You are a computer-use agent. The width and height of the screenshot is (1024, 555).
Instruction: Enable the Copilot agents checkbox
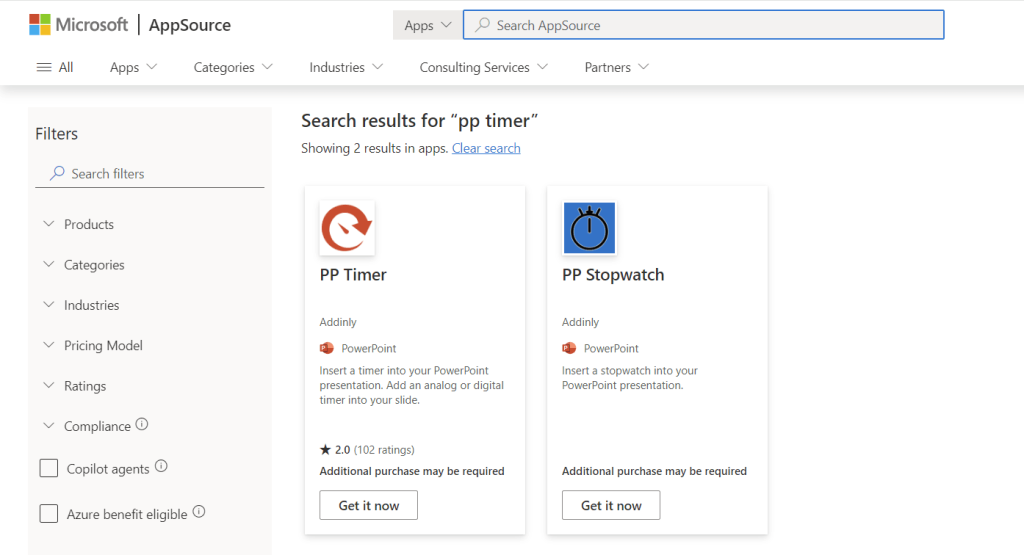click(48, 468)
